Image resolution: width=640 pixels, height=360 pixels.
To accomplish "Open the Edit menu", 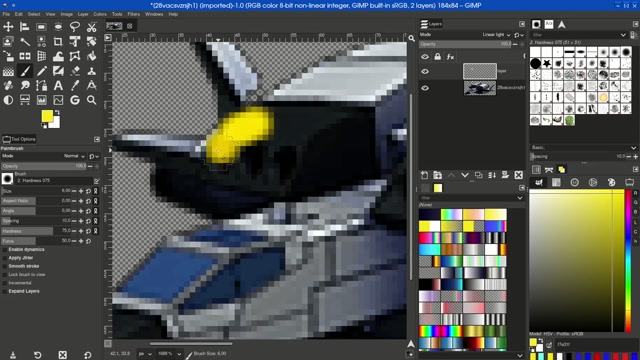I will 19,14.
